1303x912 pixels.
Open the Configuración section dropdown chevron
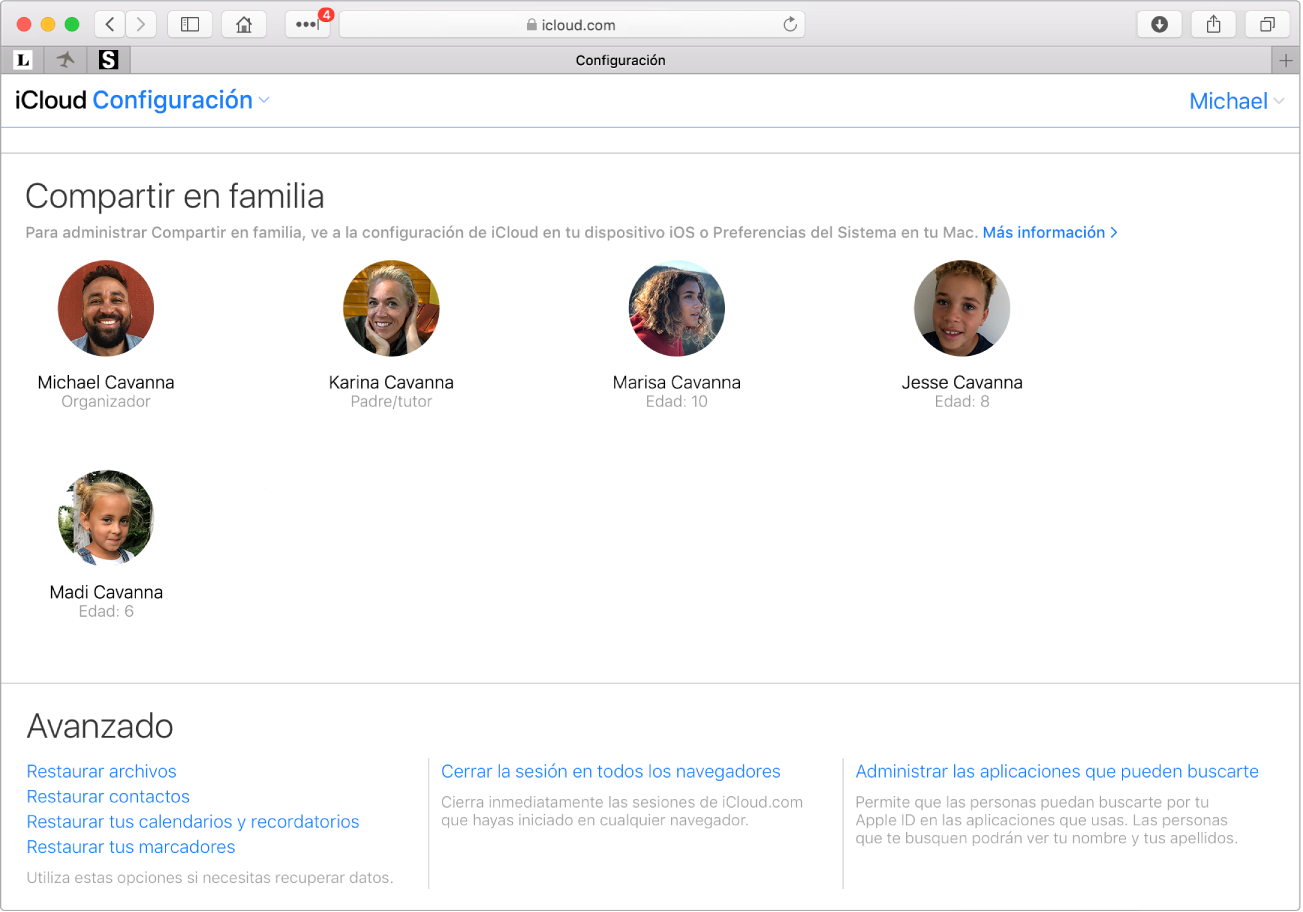[263, 100]
